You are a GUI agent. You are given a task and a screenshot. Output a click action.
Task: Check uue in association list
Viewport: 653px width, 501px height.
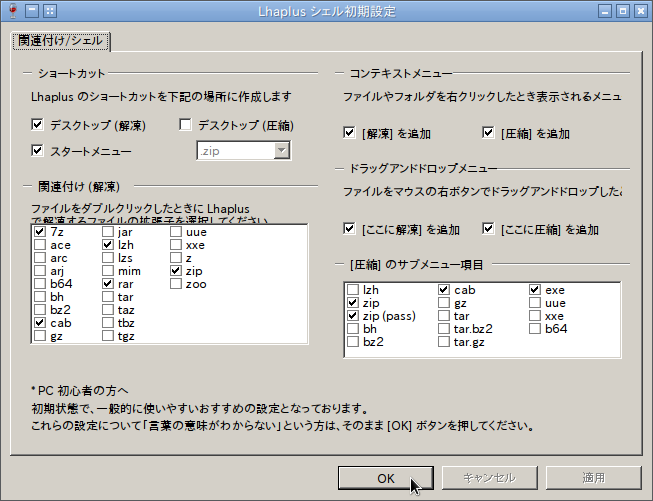176,232
